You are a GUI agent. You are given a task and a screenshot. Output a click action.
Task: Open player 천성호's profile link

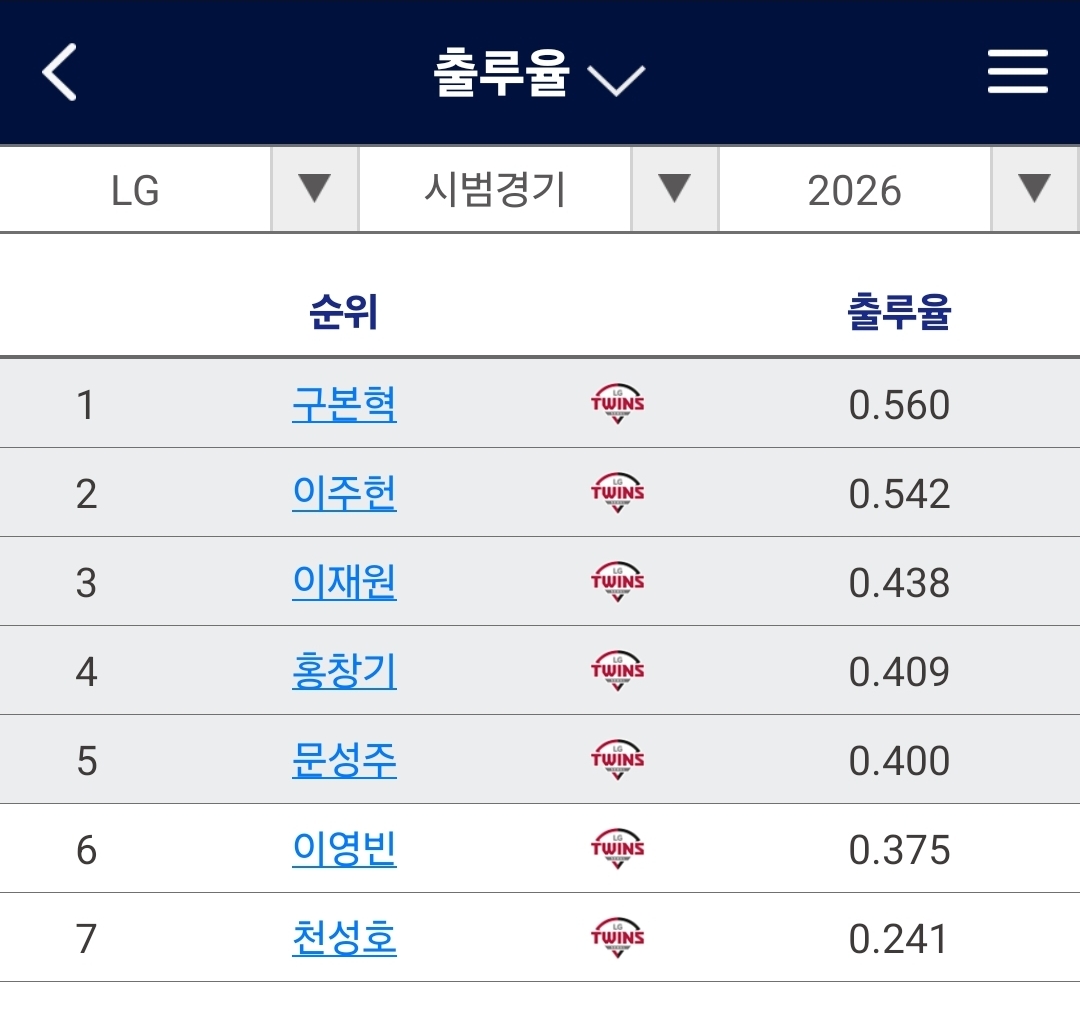[x=344, y=938]
